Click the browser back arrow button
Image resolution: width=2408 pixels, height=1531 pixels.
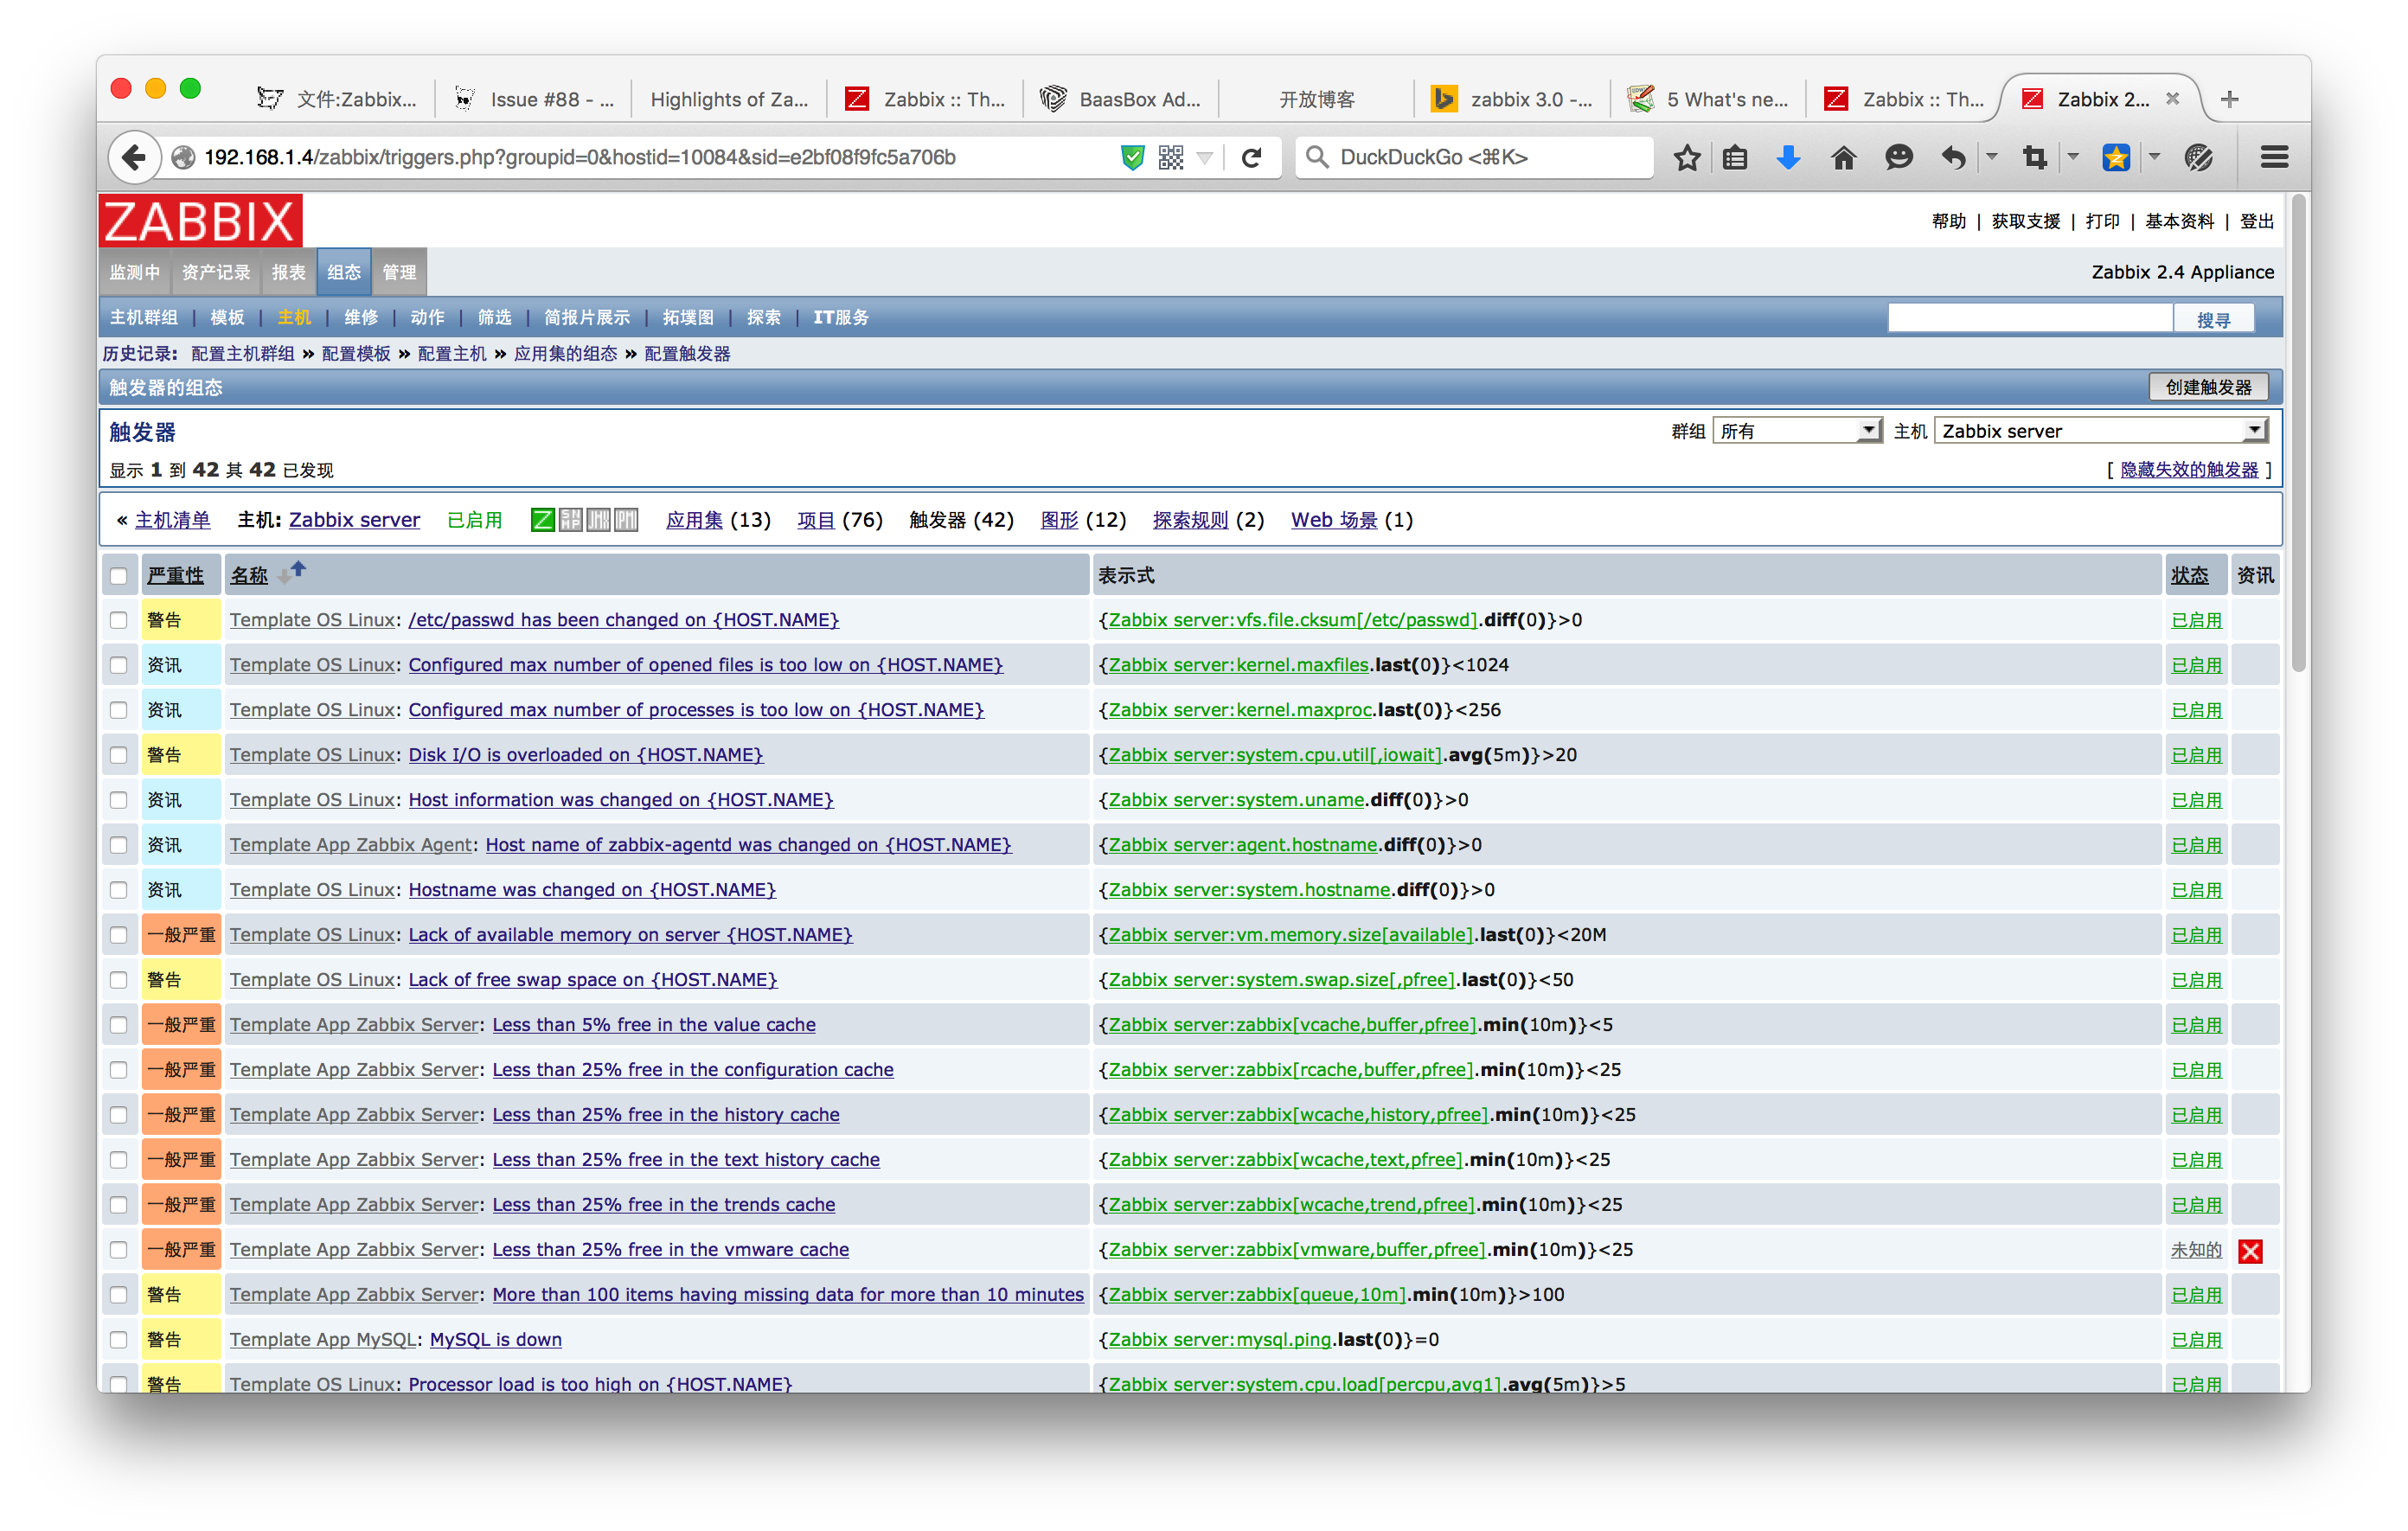pos(134,157)
